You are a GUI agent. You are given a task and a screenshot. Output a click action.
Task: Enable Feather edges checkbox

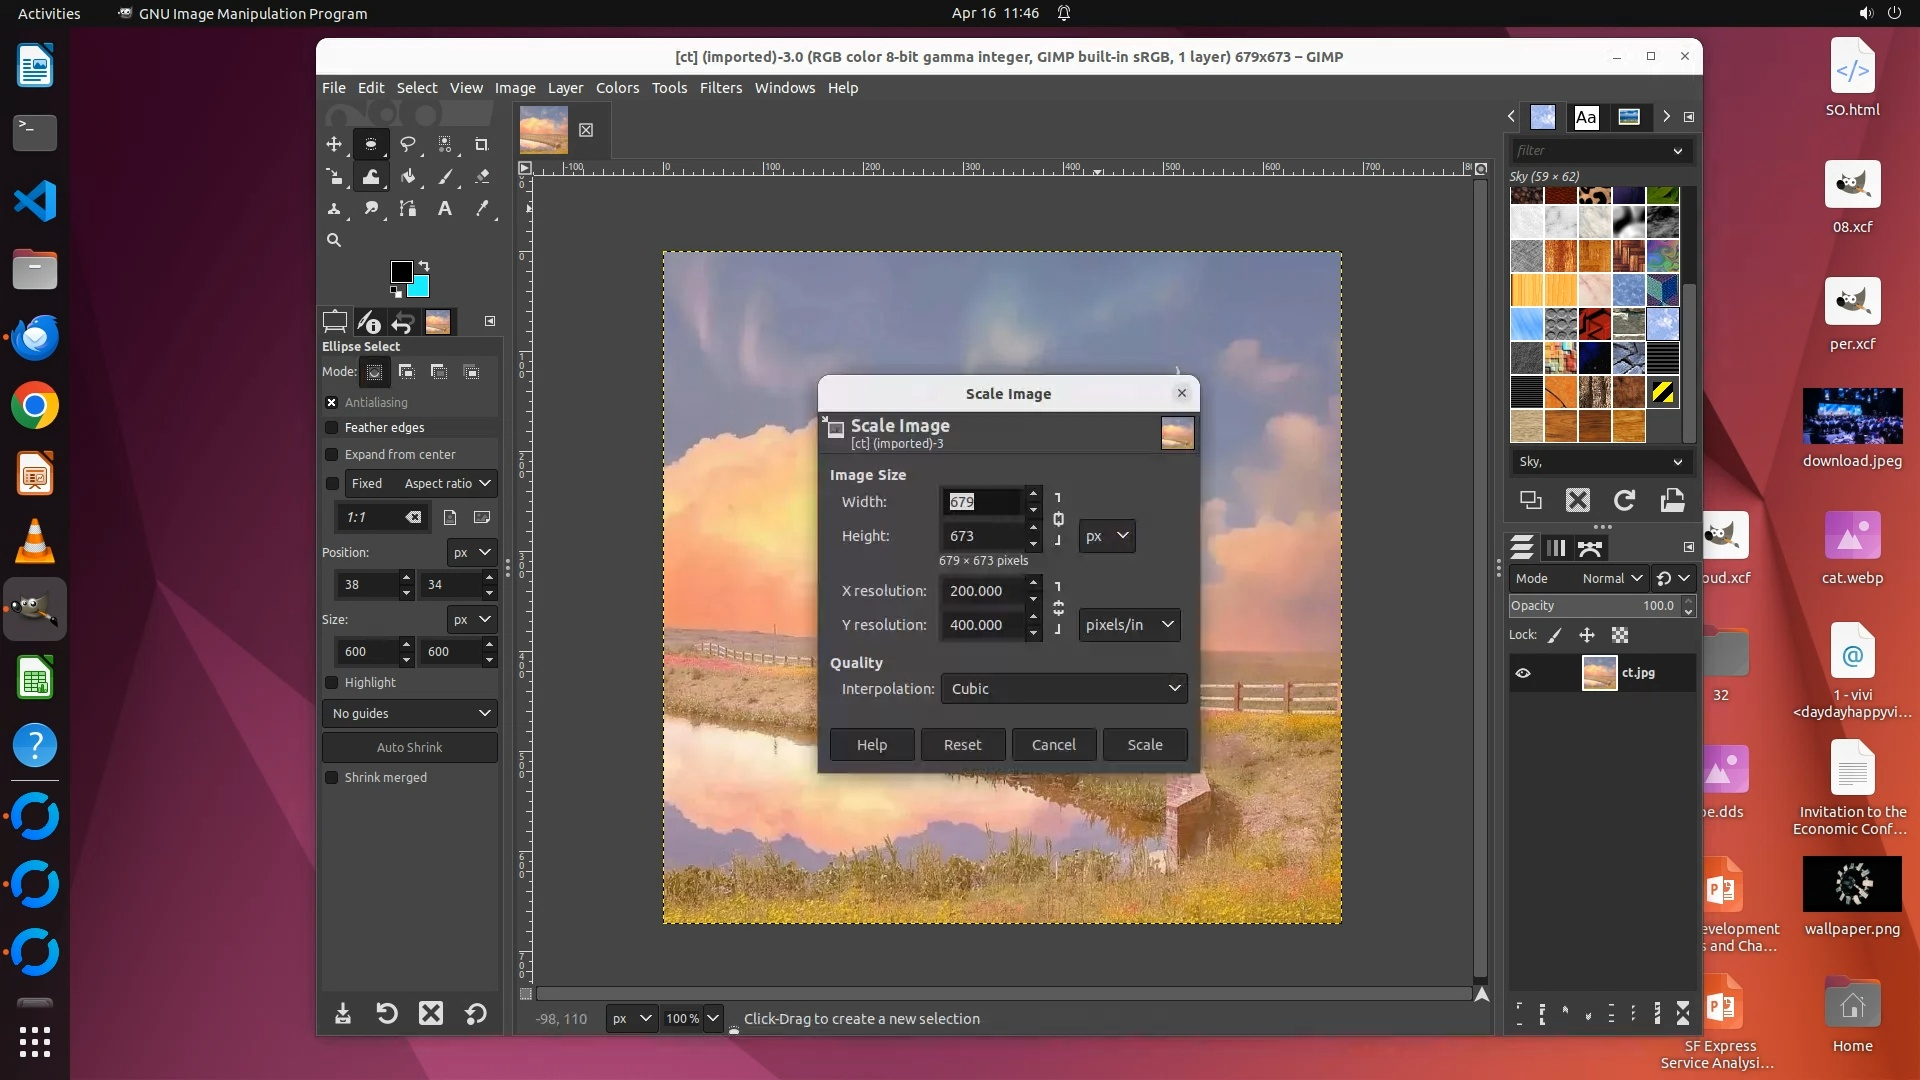[332, 427]
